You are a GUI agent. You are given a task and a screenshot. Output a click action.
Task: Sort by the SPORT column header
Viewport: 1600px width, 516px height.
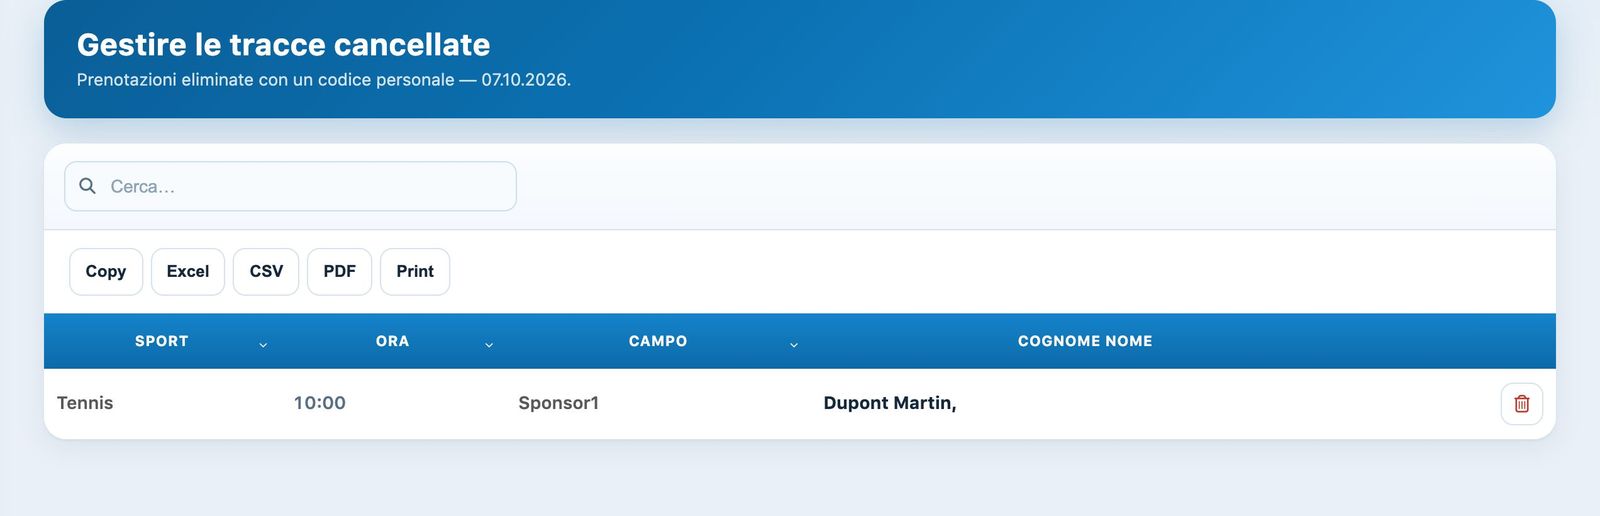(162, 341)
